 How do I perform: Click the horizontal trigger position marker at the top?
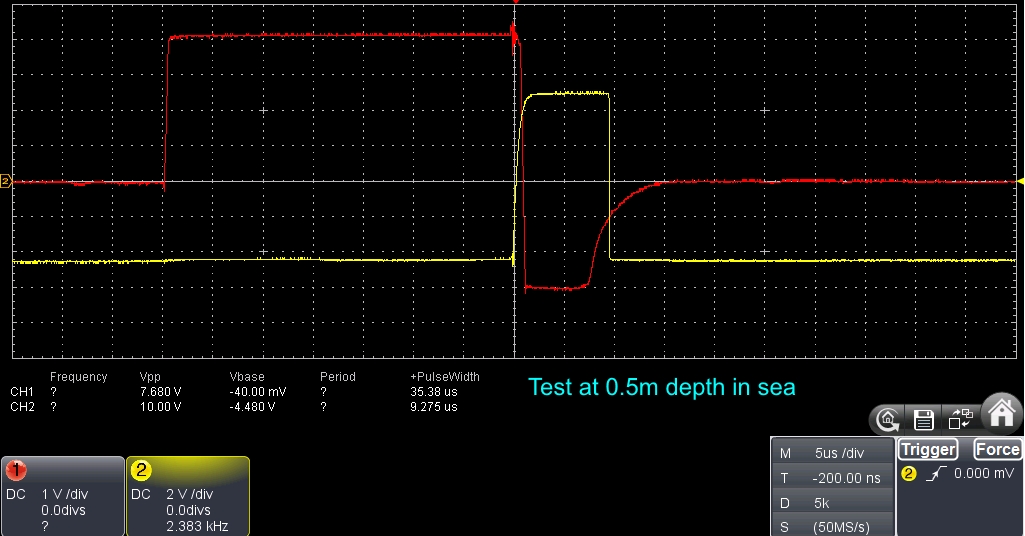pyautogui.click(x=515, y=2)
